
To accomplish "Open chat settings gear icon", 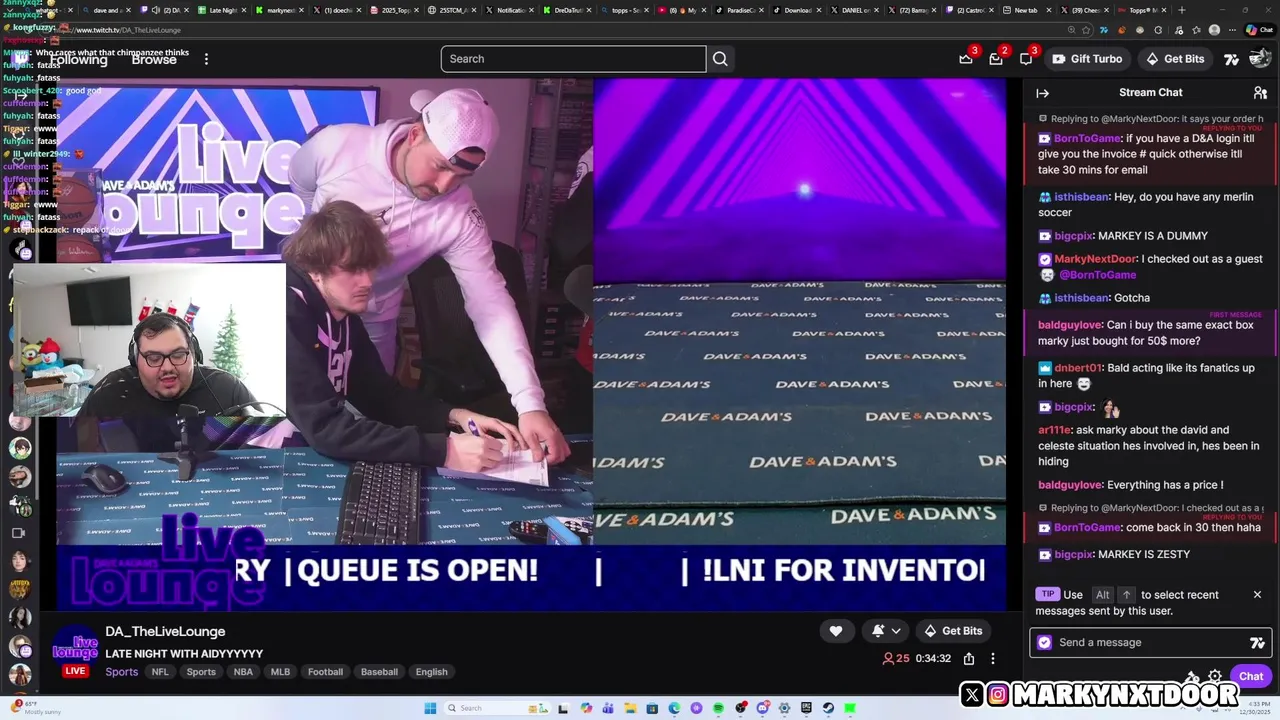I will (x=1215, y=677).
